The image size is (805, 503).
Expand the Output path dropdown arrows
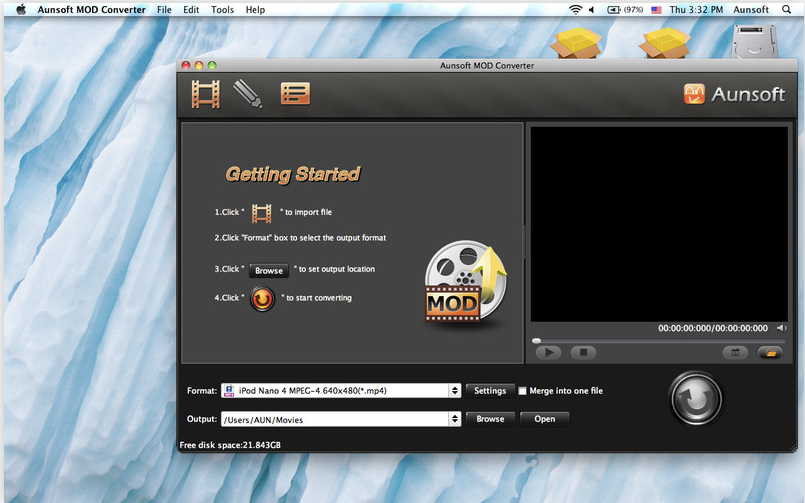pos(455,419)
